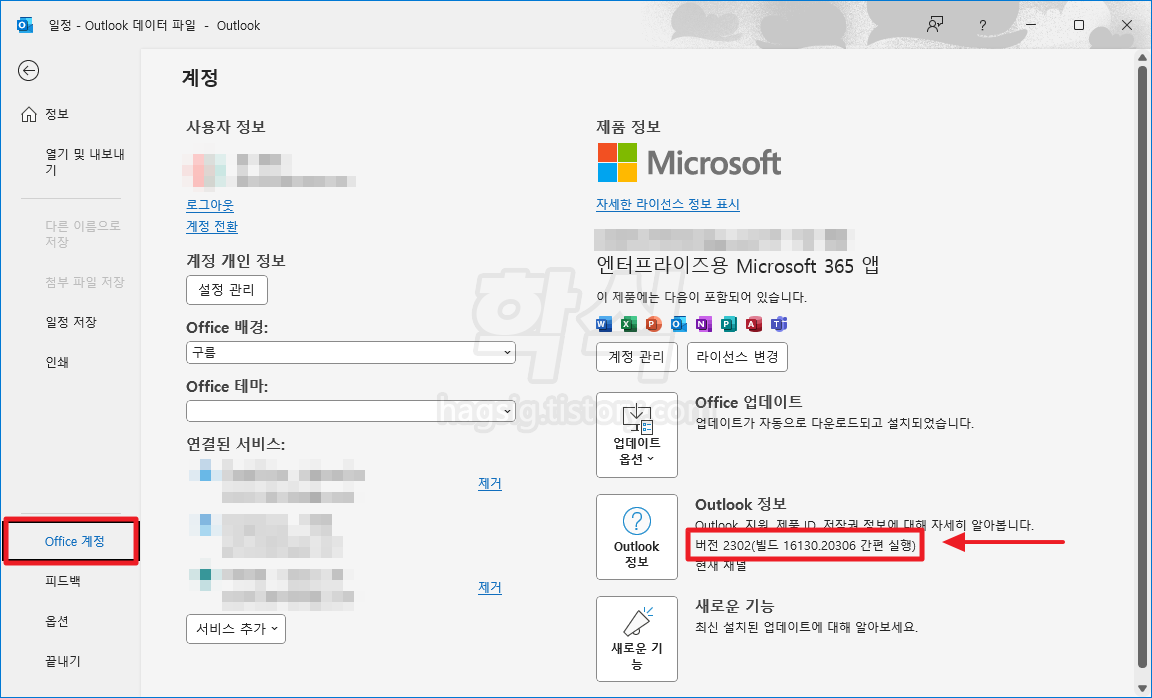Click the vertical scrollbar

coord(1142,367)
